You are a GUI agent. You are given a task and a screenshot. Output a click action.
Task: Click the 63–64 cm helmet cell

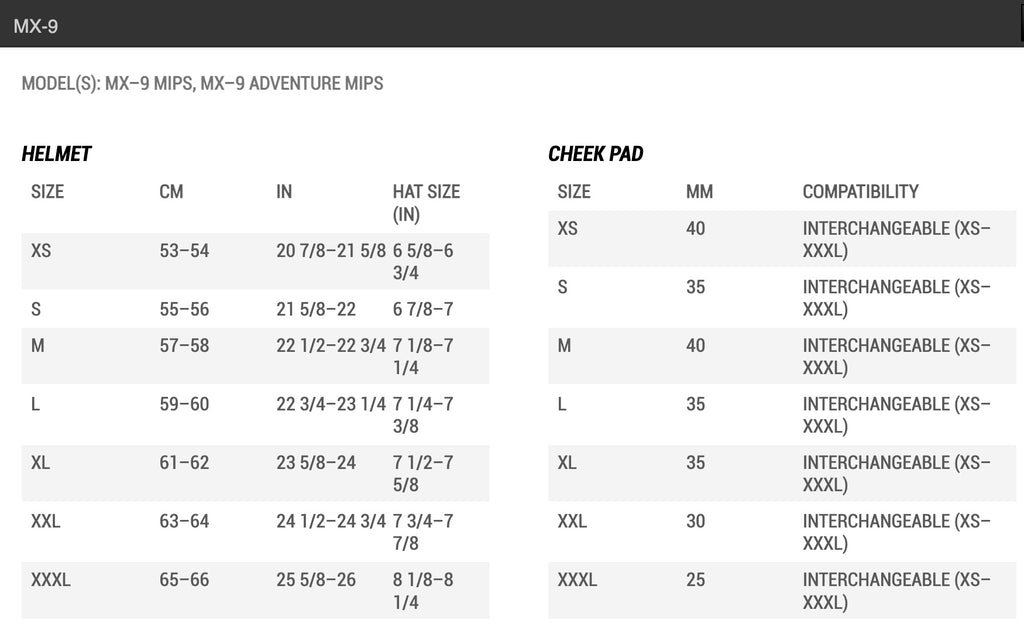(x=184, y=521)
